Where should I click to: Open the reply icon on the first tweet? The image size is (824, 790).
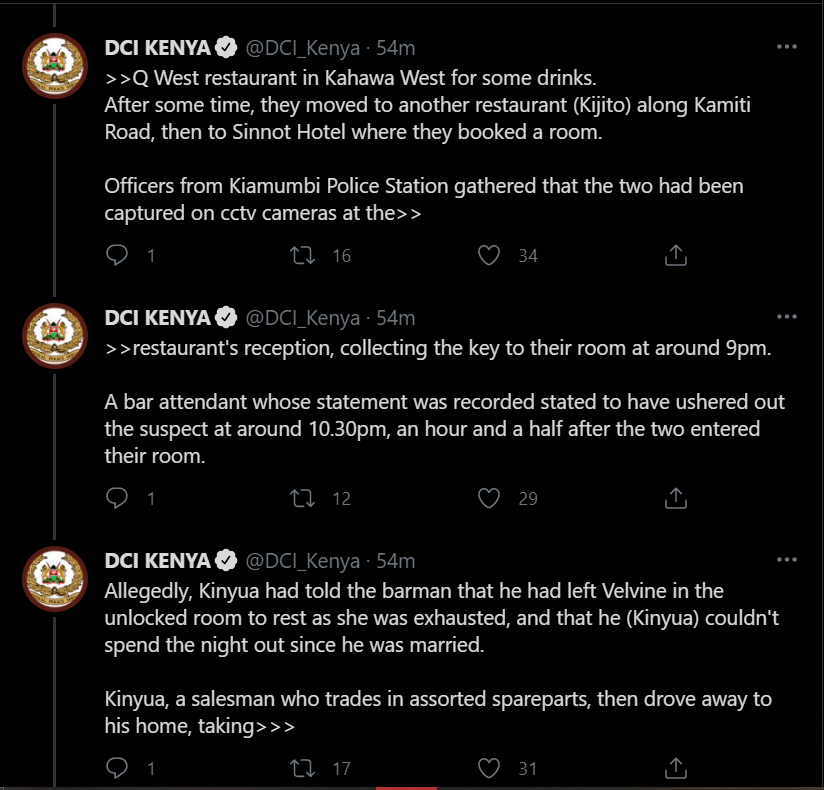point(117,255)
